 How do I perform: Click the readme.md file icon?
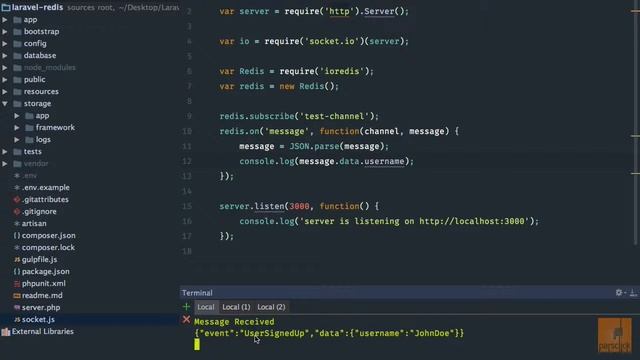pos(17,296)
